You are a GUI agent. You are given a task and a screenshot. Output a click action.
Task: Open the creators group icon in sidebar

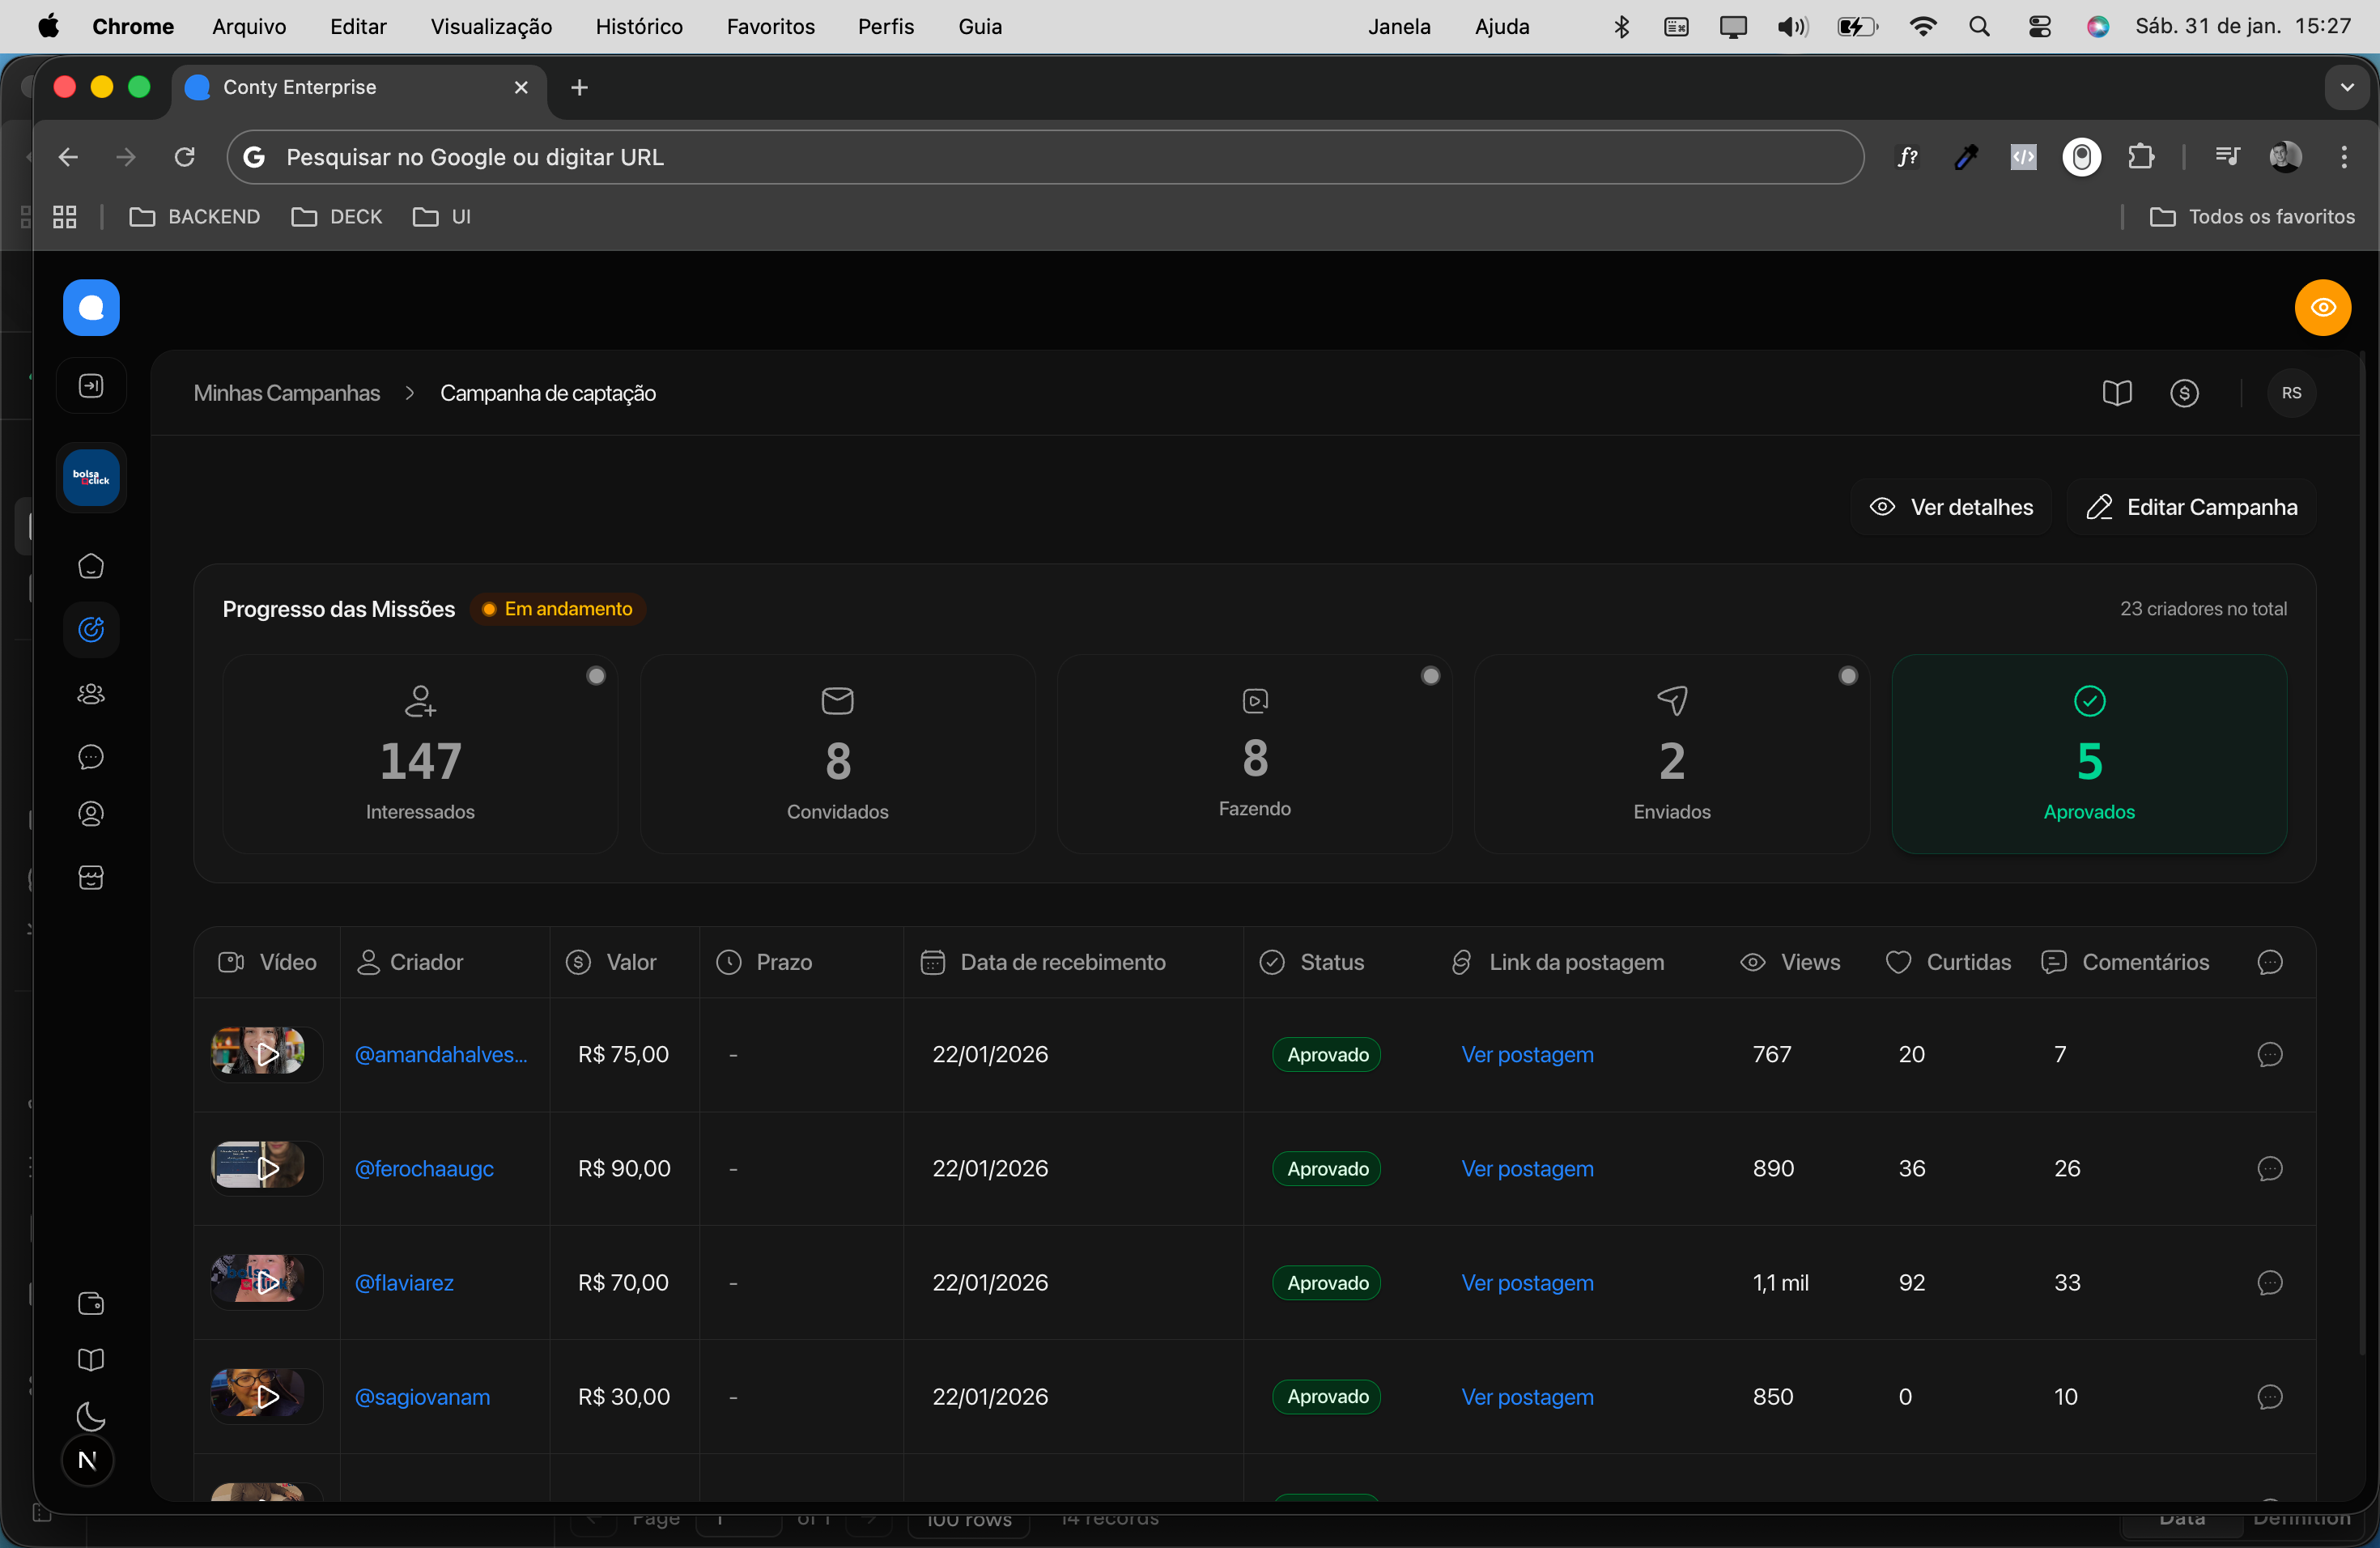(91, 694)
